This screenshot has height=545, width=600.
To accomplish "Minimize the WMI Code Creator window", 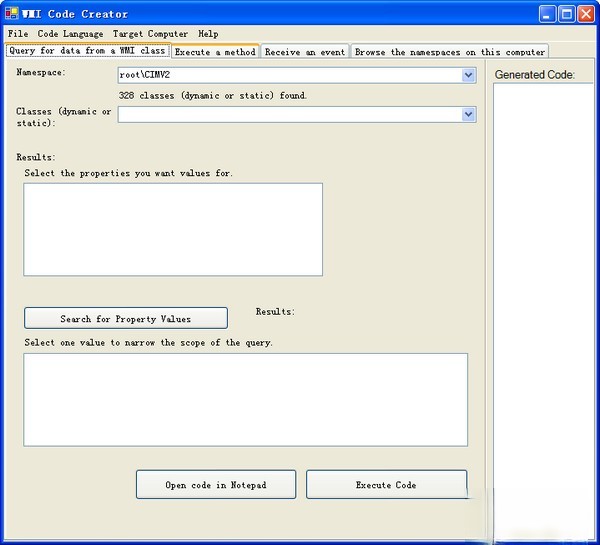I will (x=547, y=14).
